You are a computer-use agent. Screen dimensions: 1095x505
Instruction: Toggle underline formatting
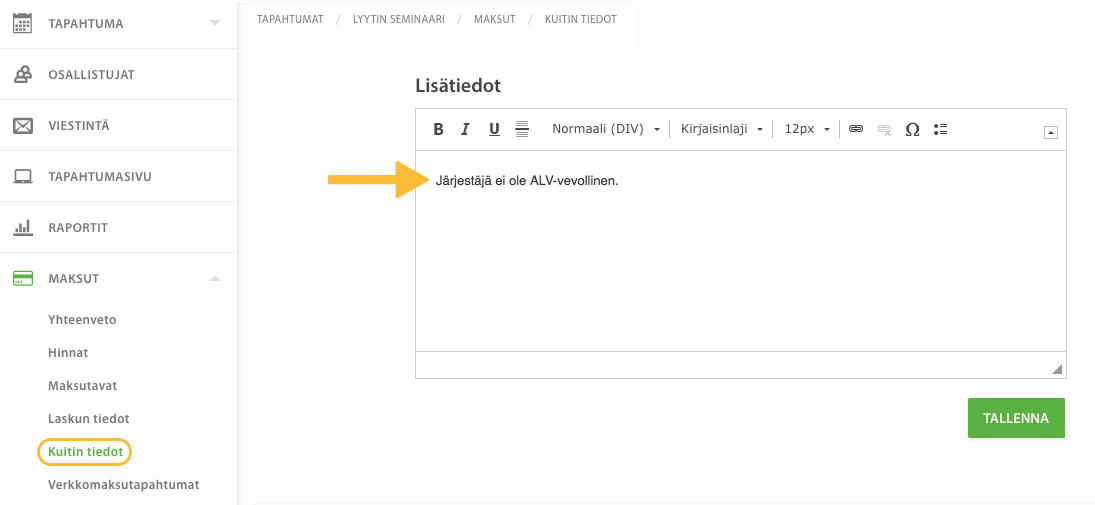[494, 129]
